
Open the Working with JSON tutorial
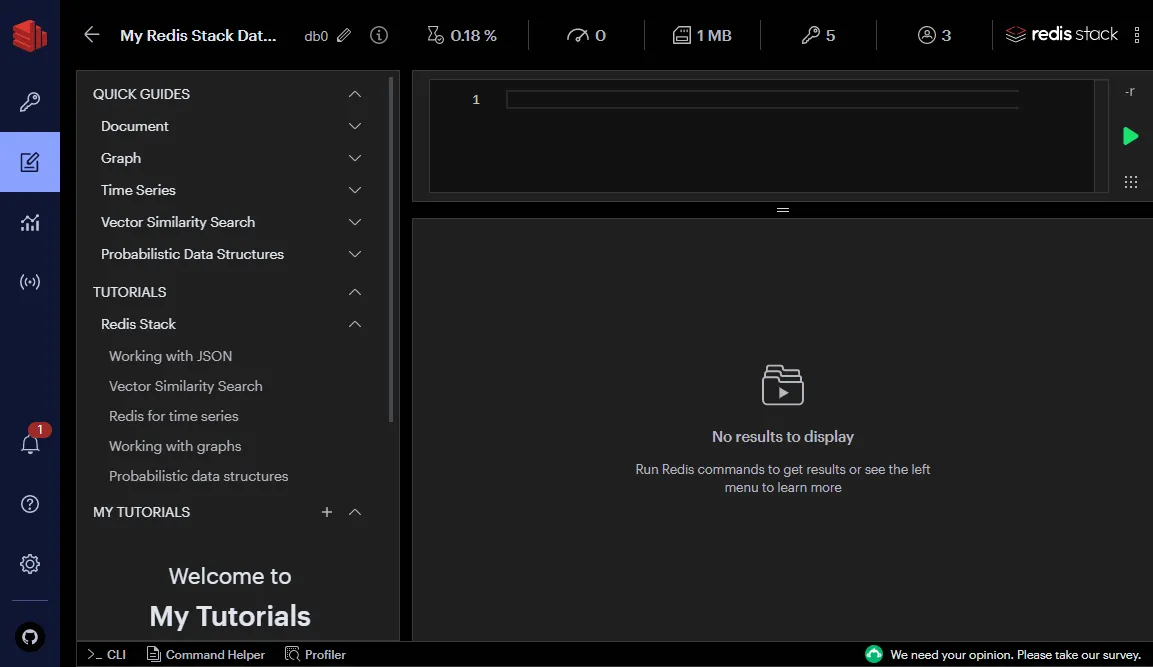pos(170,356)
